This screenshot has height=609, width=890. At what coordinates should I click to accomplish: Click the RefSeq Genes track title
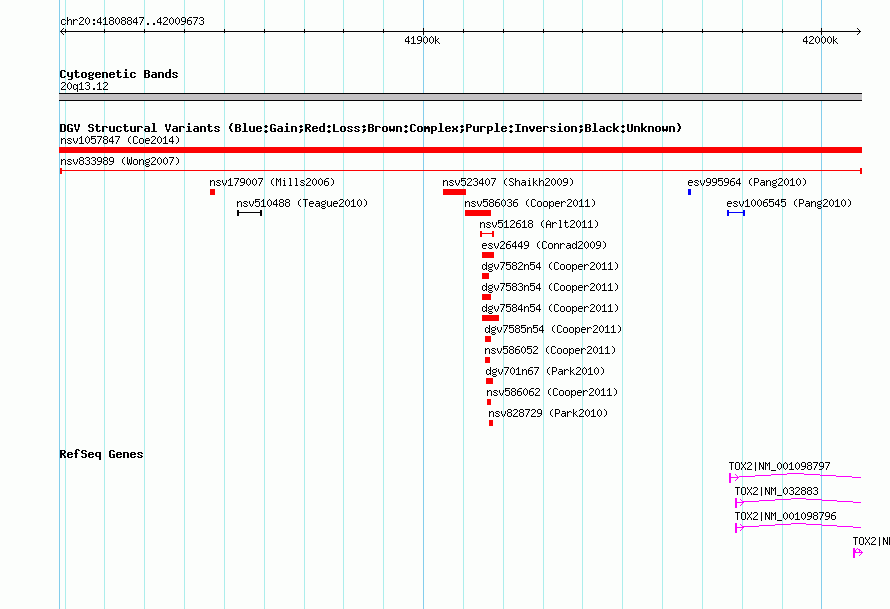(x=101, y=454)
